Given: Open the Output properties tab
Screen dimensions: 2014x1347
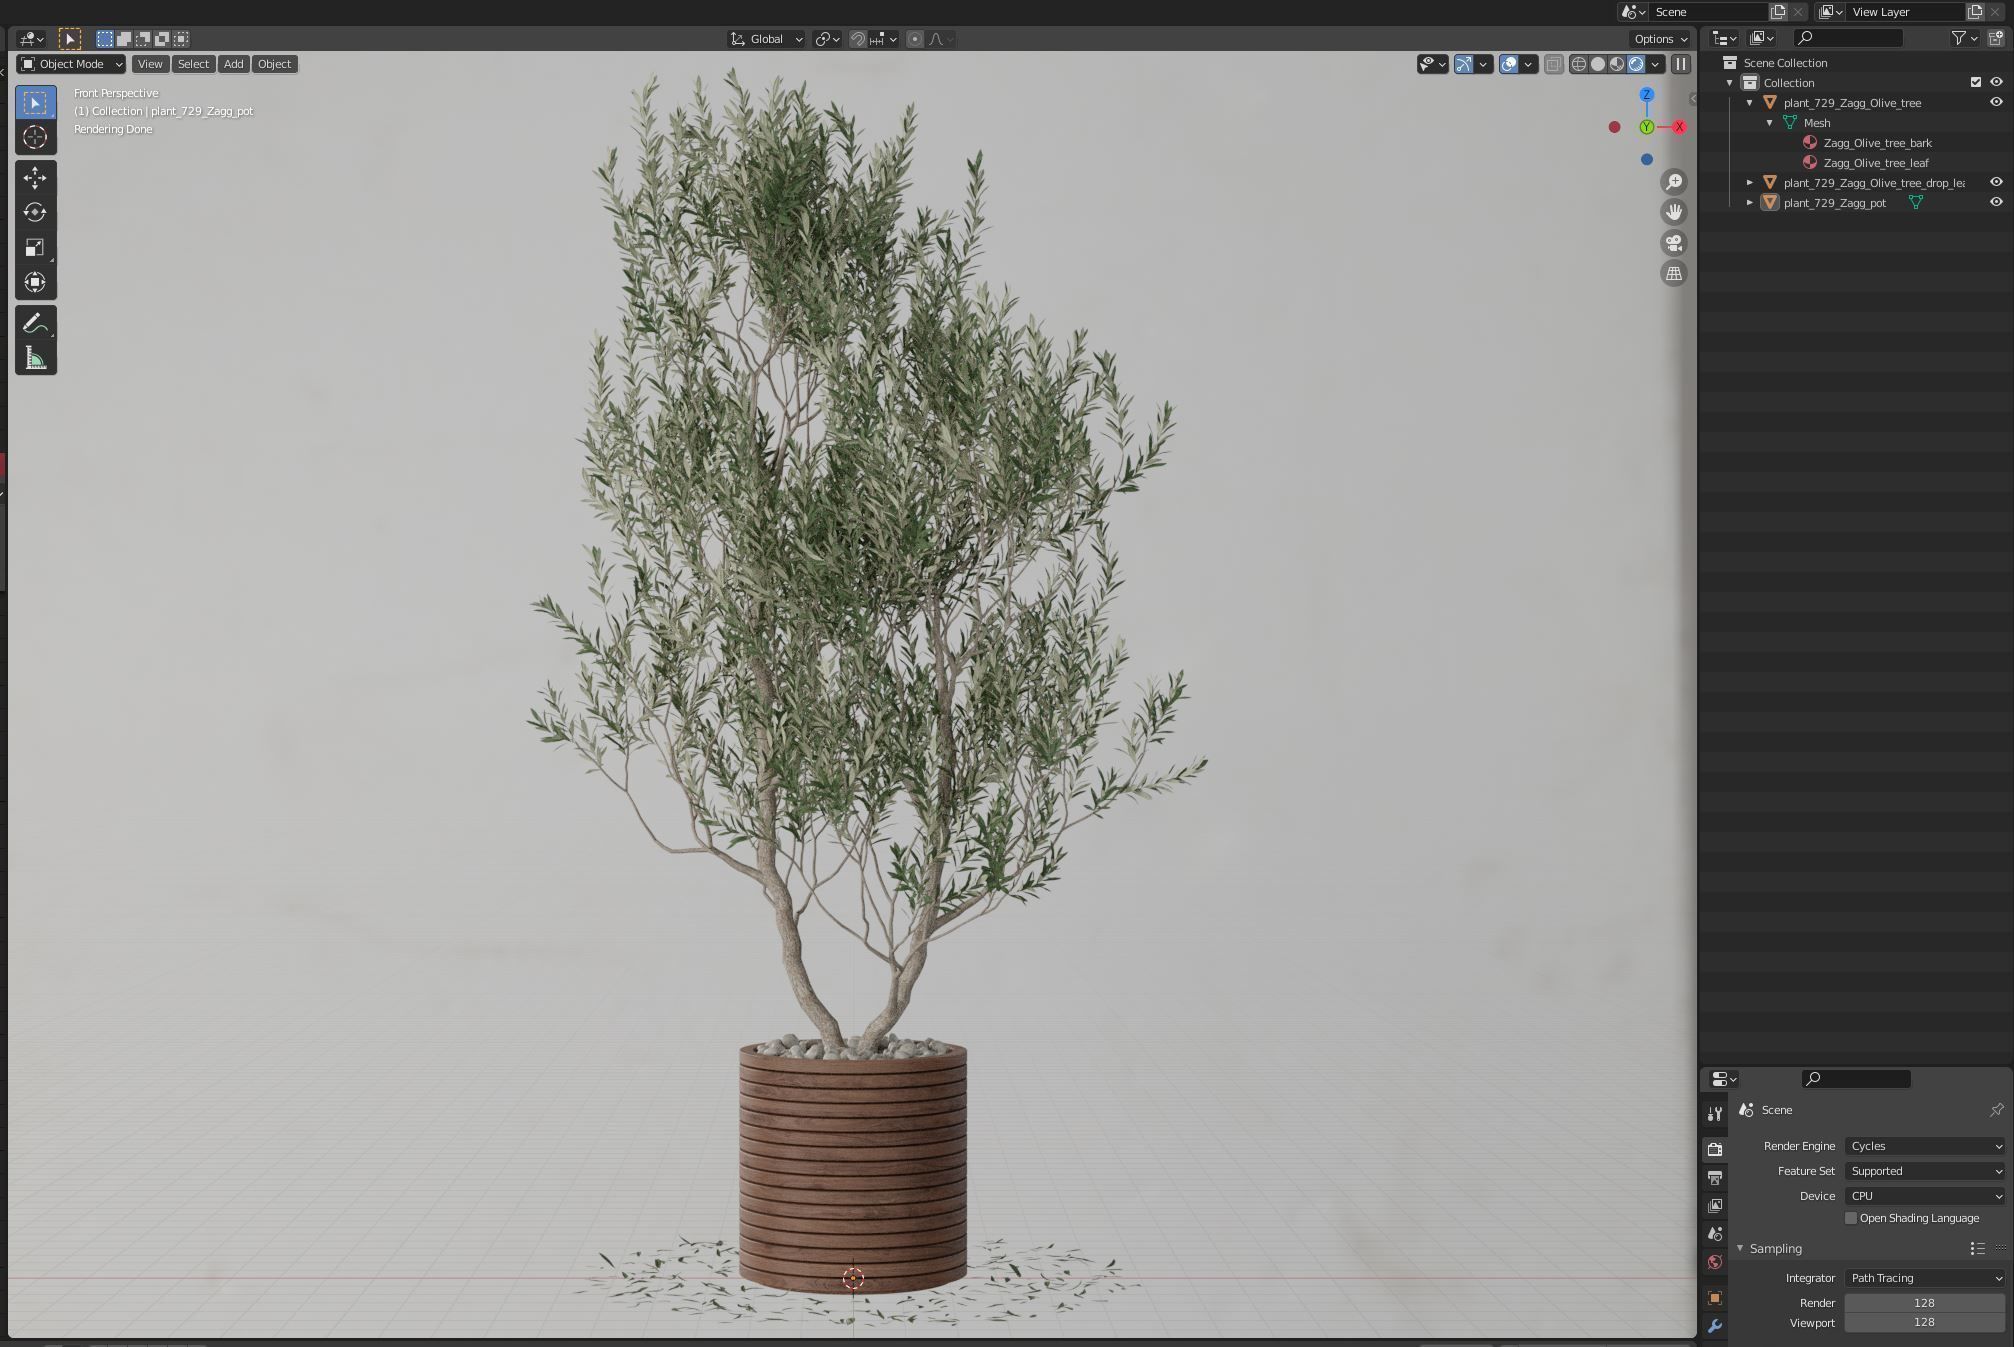Looking at the screenshot, I should point(1715,1178).
